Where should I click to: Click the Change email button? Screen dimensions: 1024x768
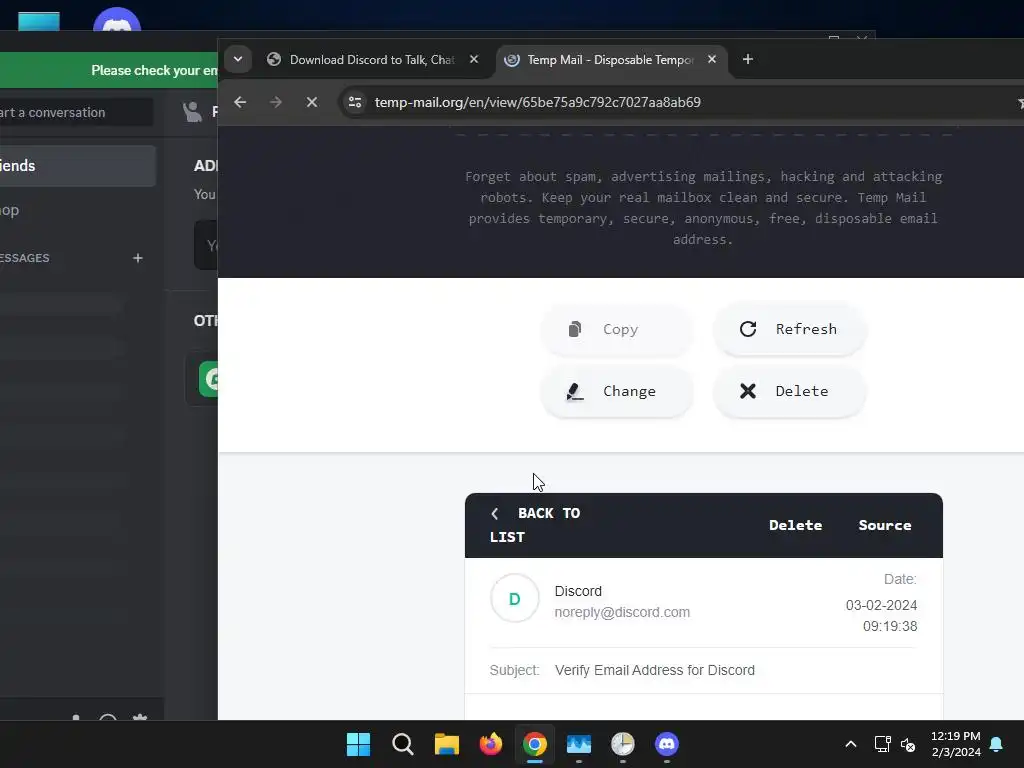[x=616, y=391]
